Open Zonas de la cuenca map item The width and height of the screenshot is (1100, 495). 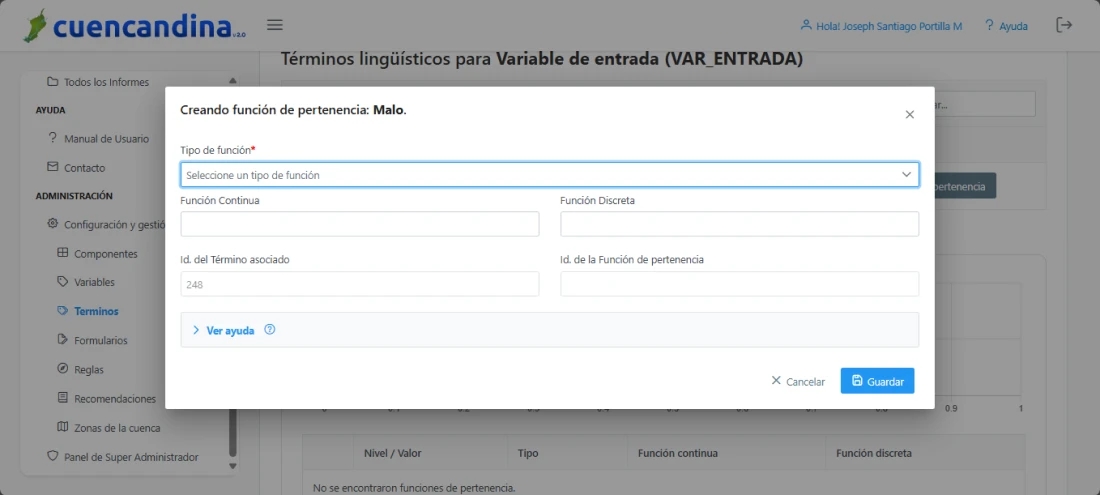(116, 428)
